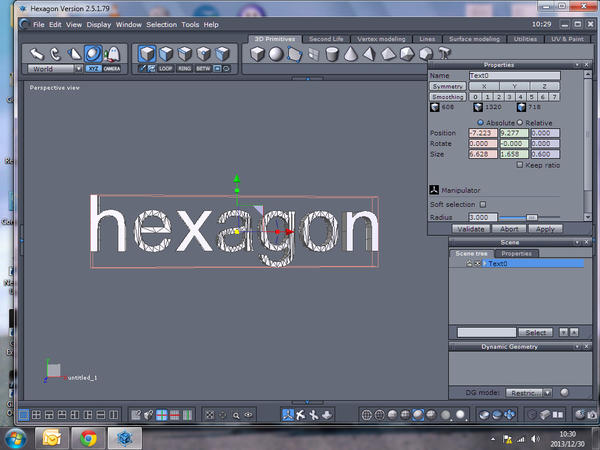Switch to Select Faces mode cube
Image resolution: width=600 pixels, height=450 pixels.
click(x=166, y=54)
